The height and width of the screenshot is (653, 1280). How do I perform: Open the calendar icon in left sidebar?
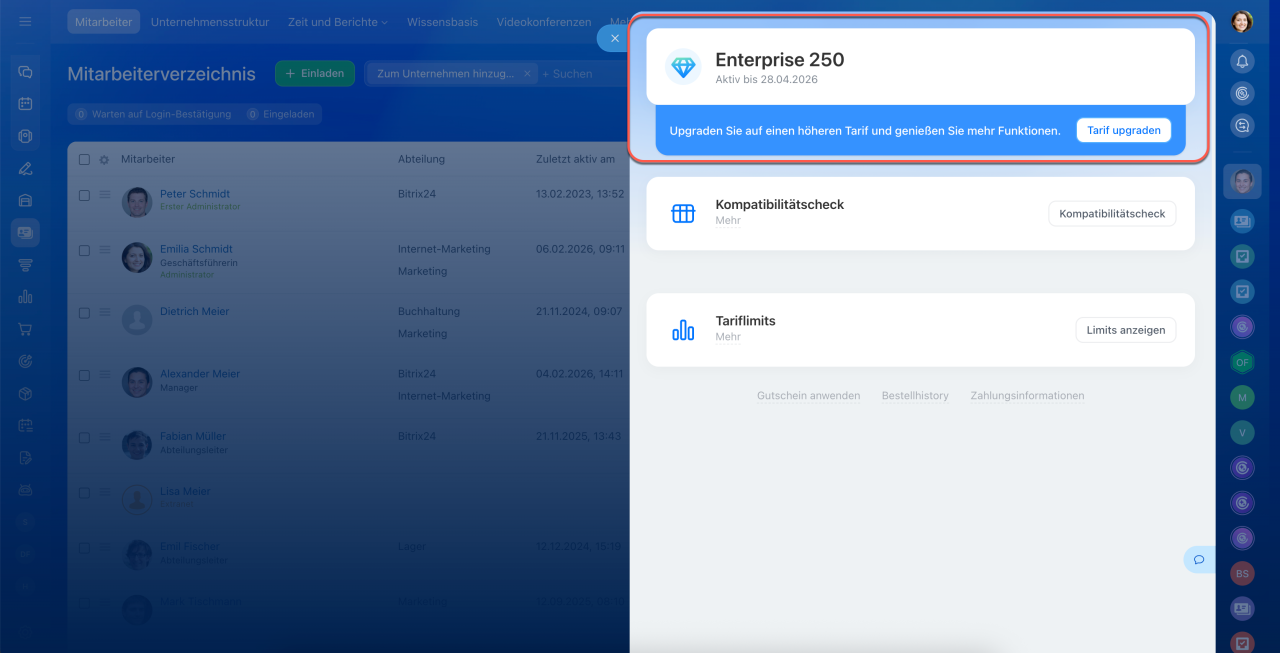[x=25, y=104]
